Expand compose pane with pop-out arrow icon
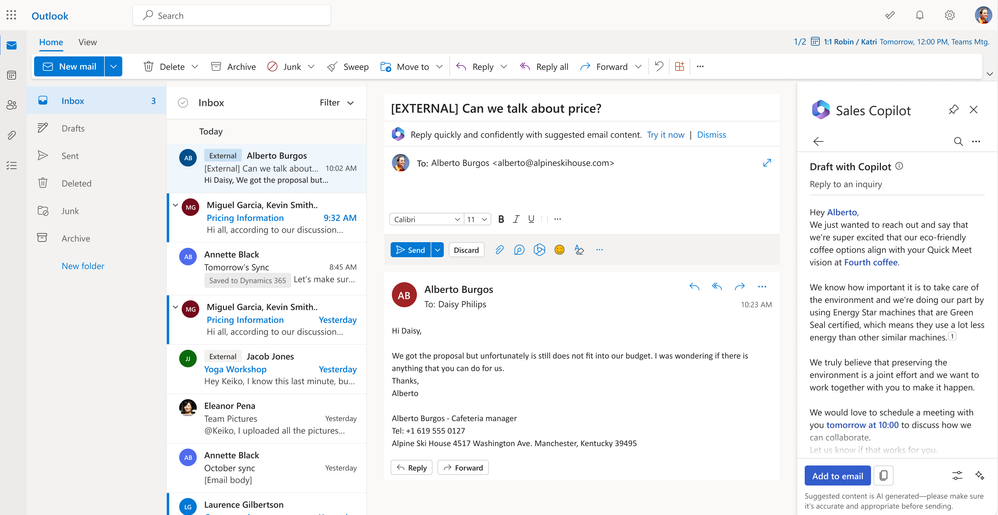 point(767,163)
